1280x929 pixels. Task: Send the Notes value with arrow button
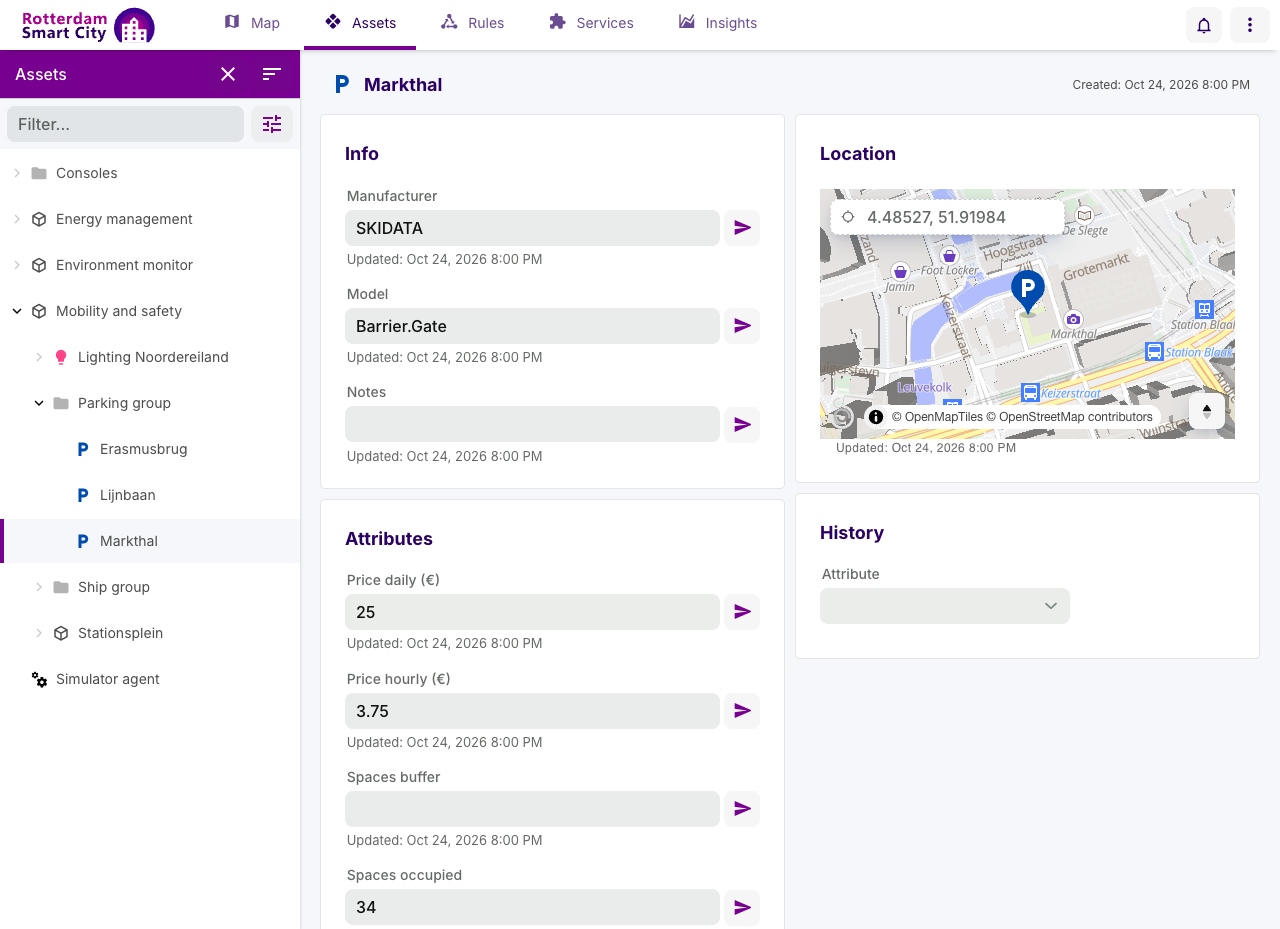coord(742,424)
